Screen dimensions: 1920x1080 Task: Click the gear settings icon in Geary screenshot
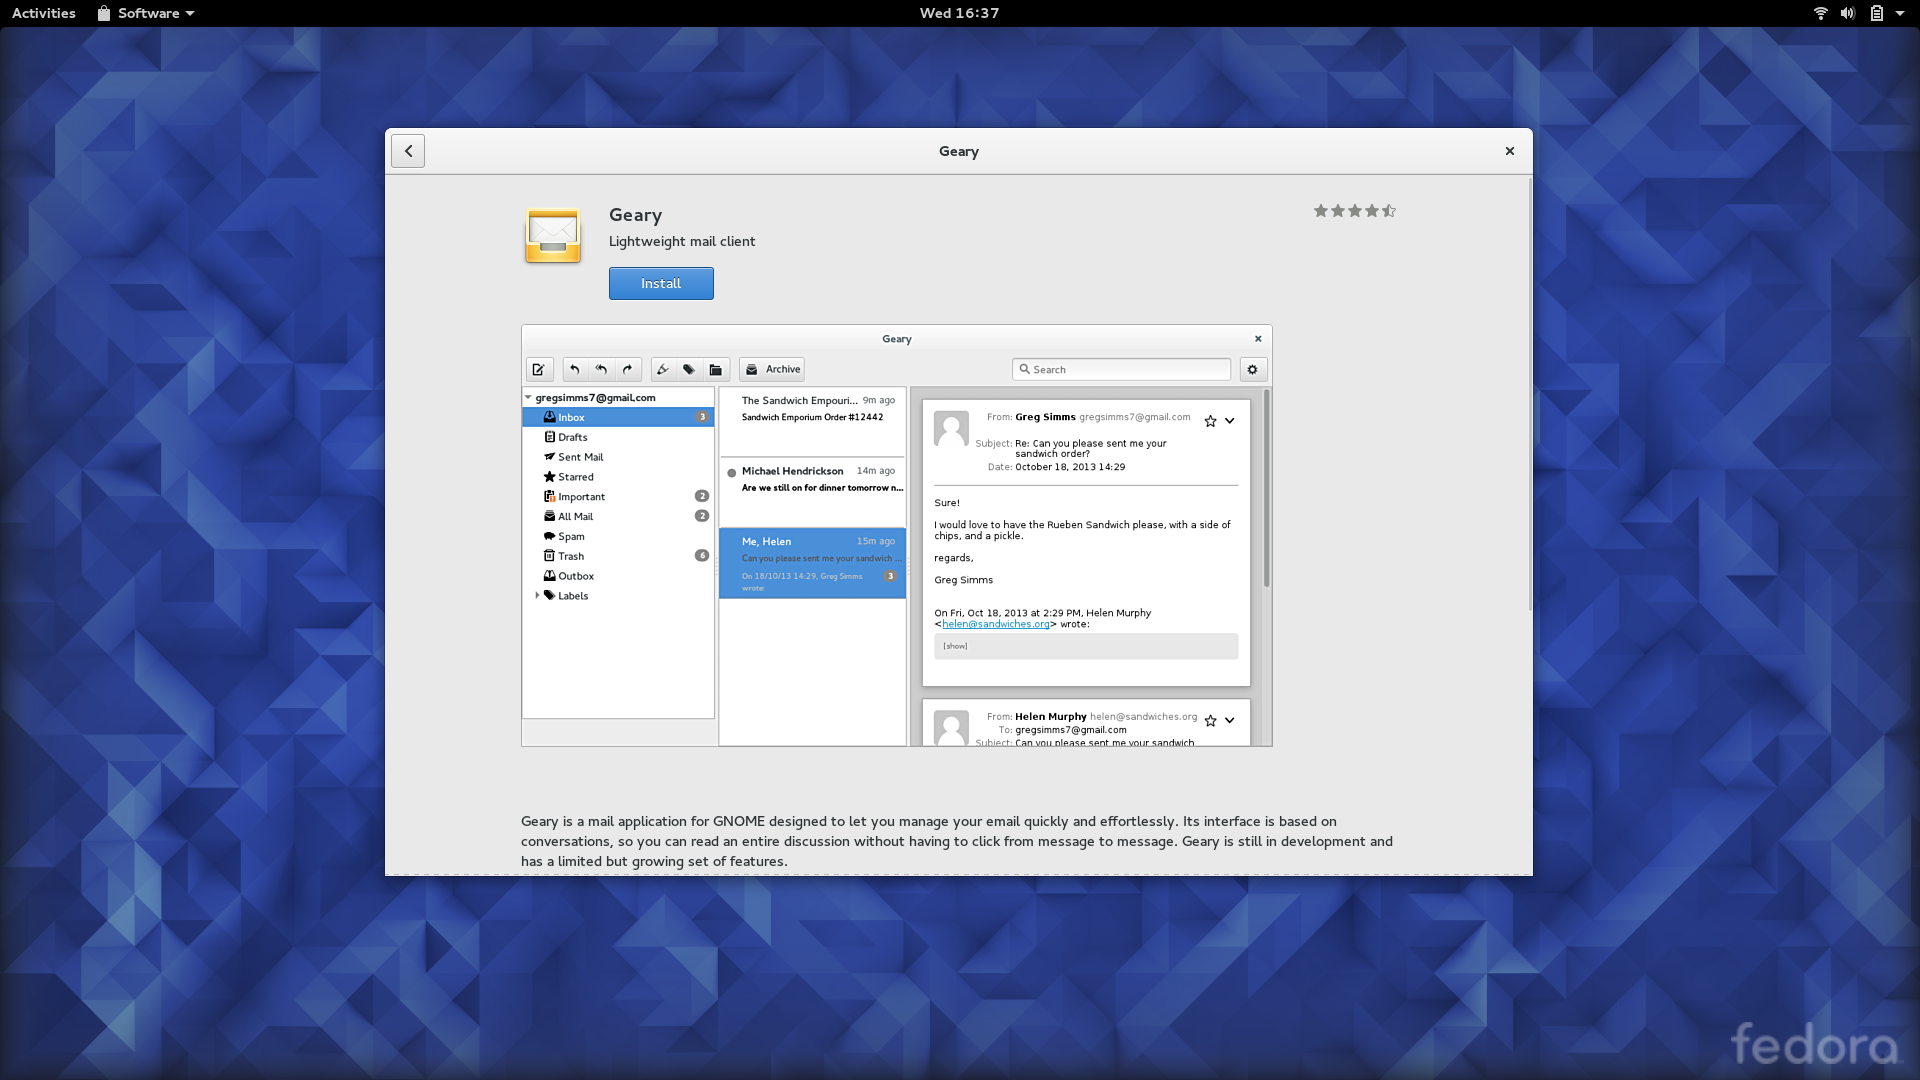(1253, 369)
